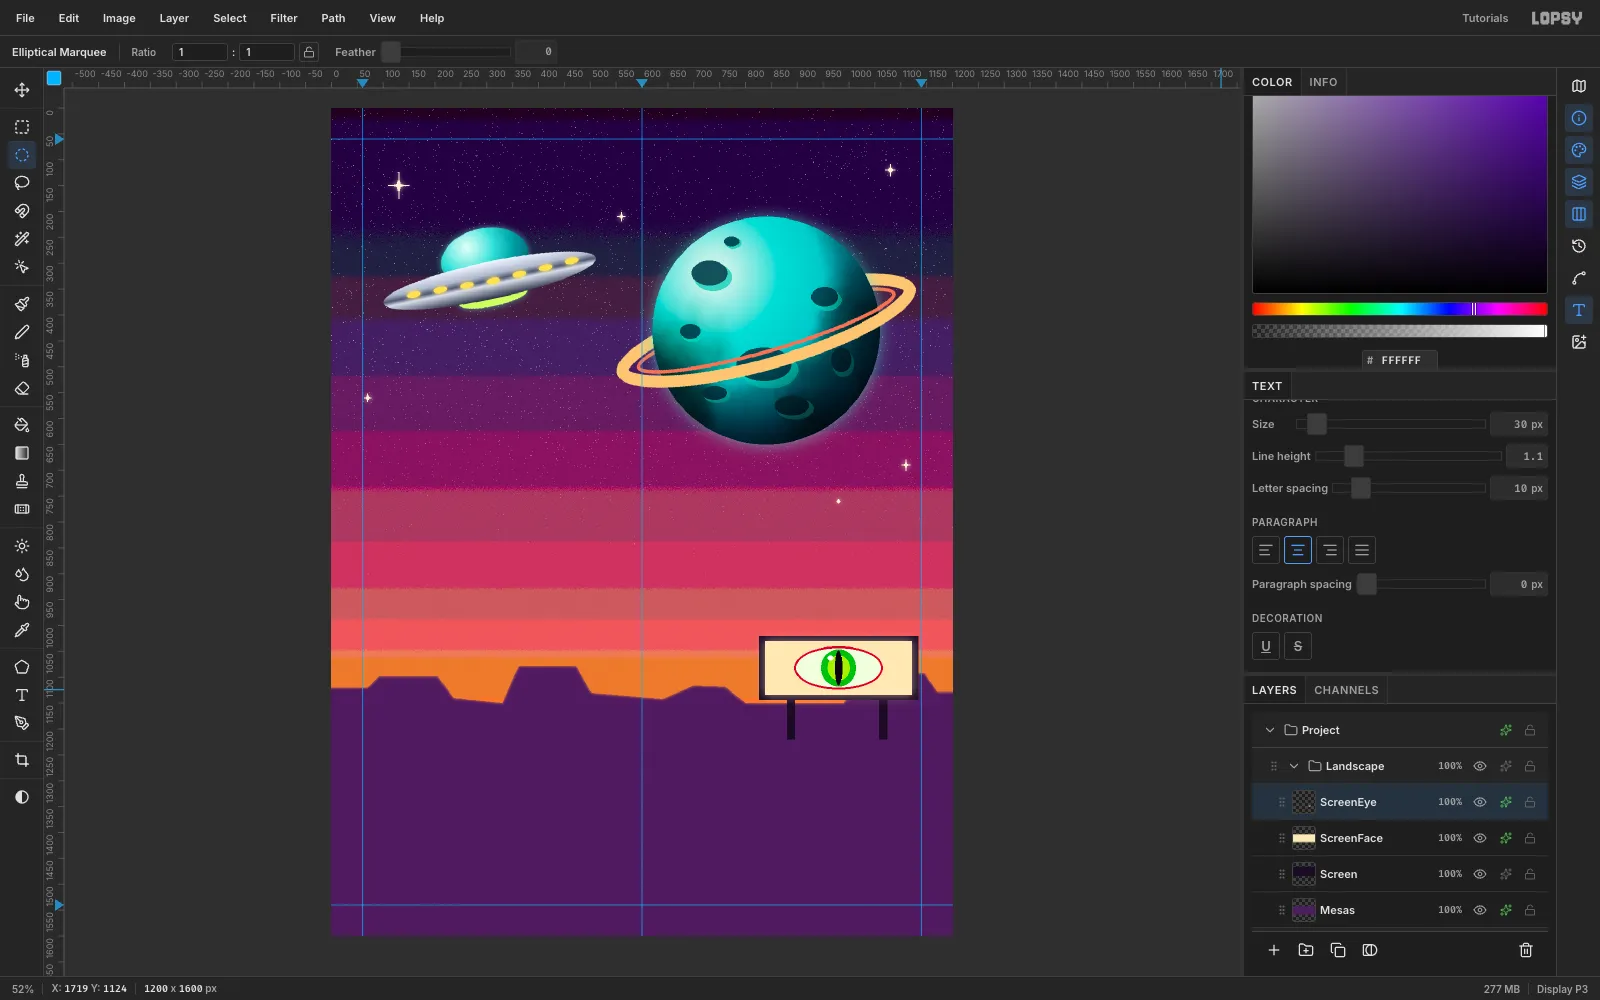Select the Brush tool
This screenshot has height=1000, width=1600.
[x=22, y=304]
